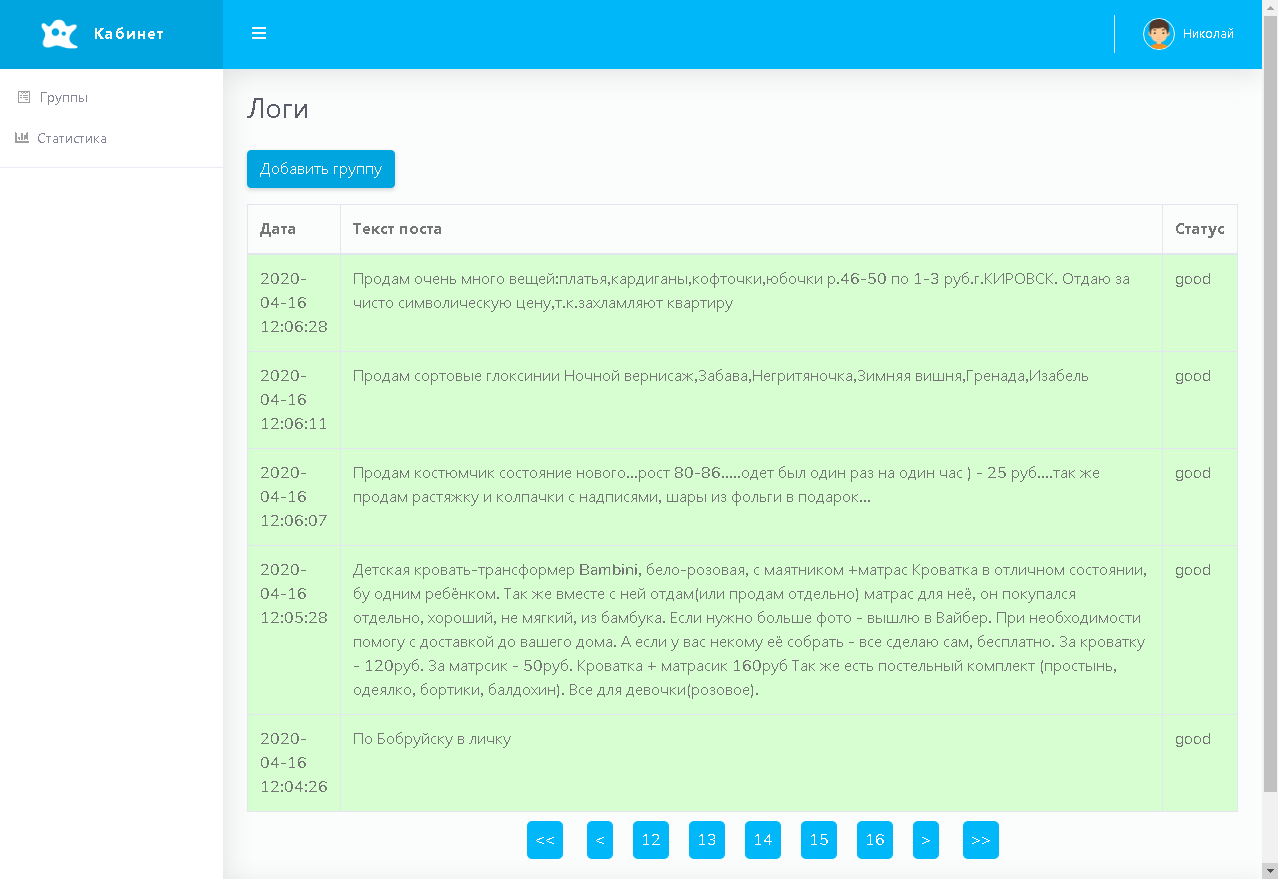
Task: Go to first page with << button
Action: point(545,840)
